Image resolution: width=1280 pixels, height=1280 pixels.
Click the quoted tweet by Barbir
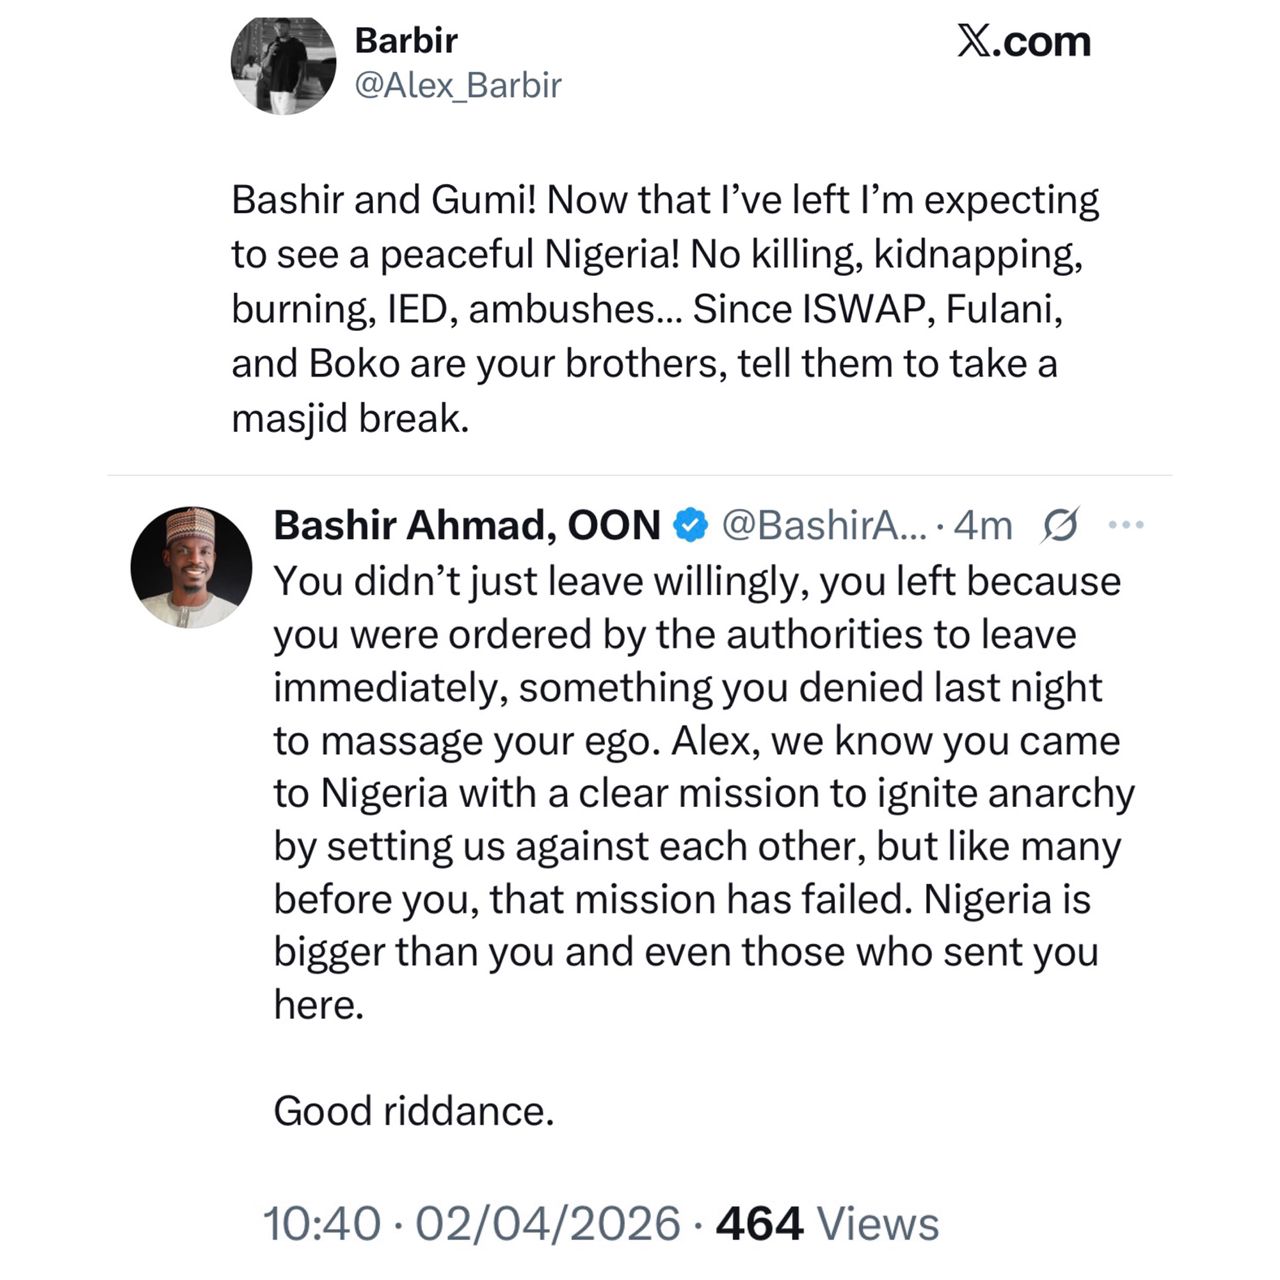point(666,305)
